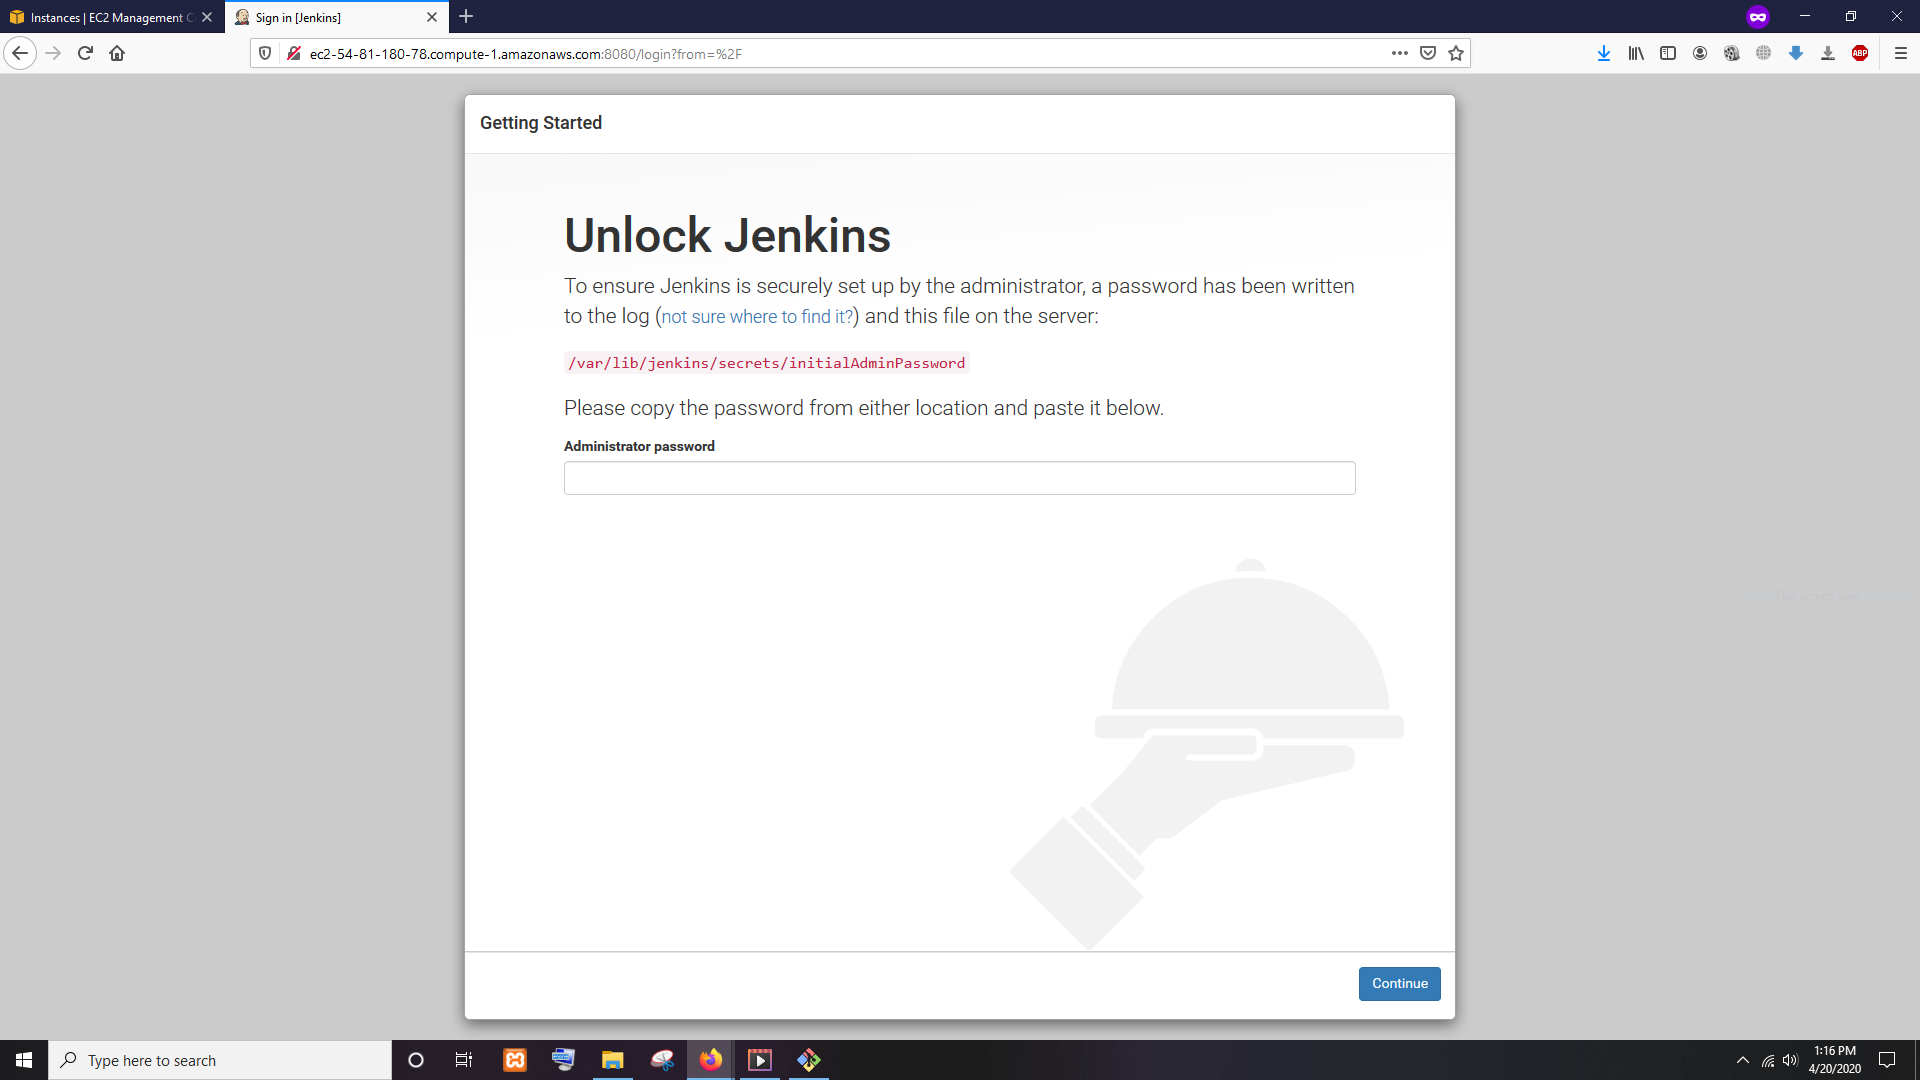Click the Adblock Plus ABP icon
The image size is (1920, 1080).
click(x=1860, y=54)
